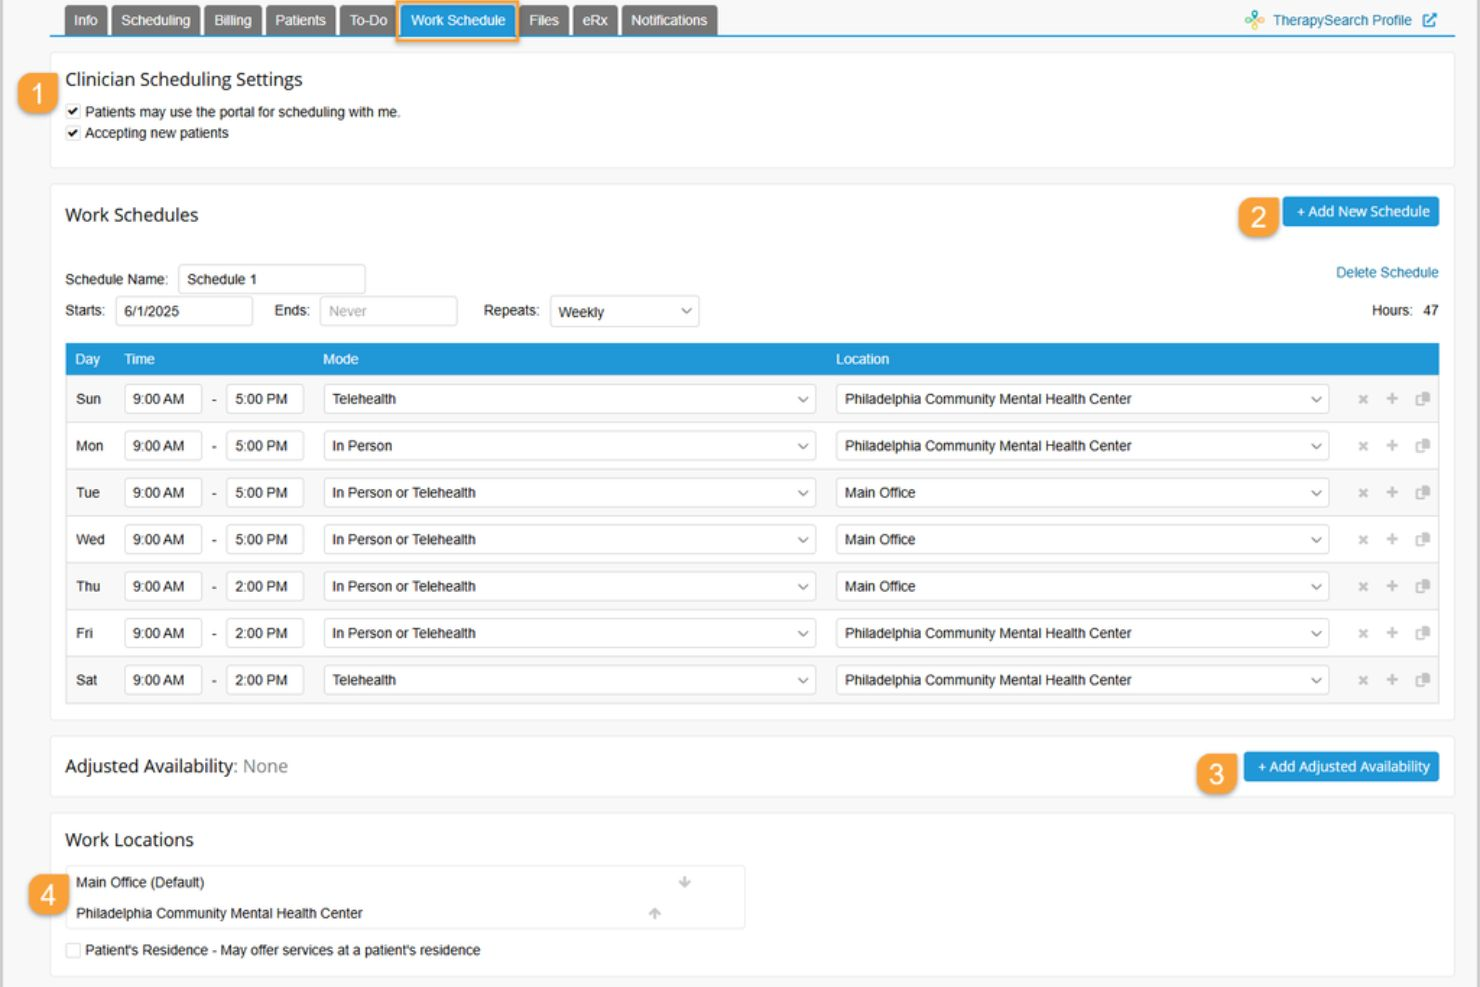This screenshot has height=987, width=1480.
Task: Copy the Sun row schedule
Action: (x=1422, y=399)
